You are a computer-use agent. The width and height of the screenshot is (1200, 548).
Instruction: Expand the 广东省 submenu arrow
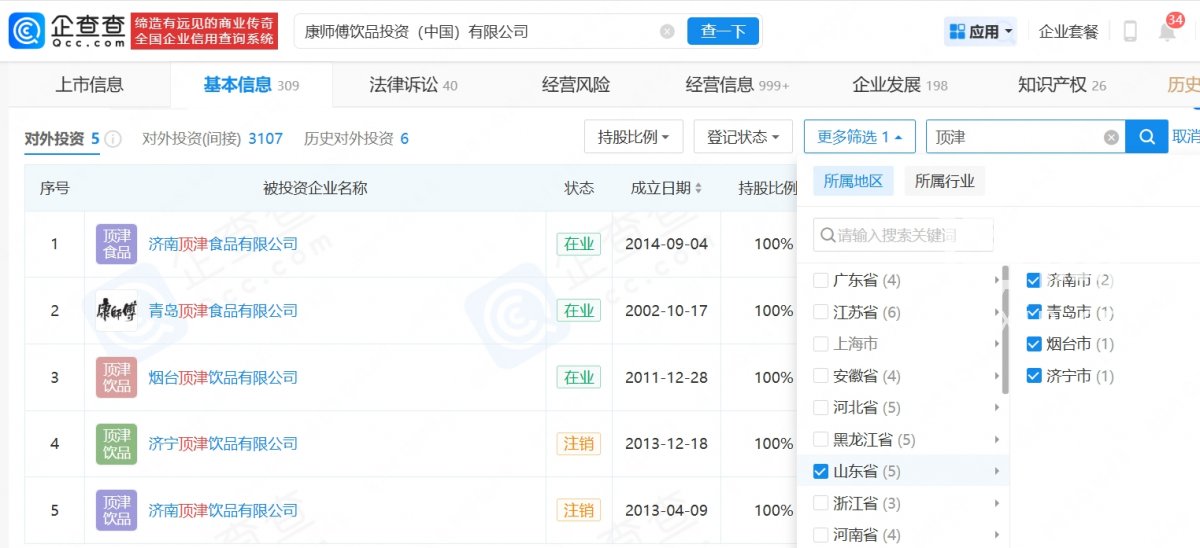pyautogui.click(x=997, y=281)
